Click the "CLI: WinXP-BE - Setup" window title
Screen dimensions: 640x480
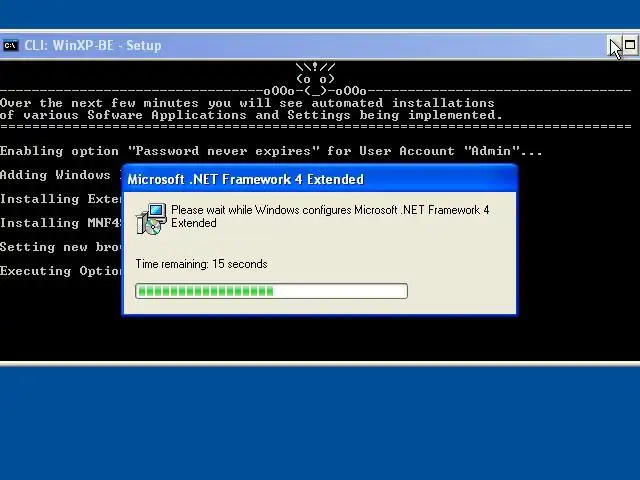pos(93,45)
